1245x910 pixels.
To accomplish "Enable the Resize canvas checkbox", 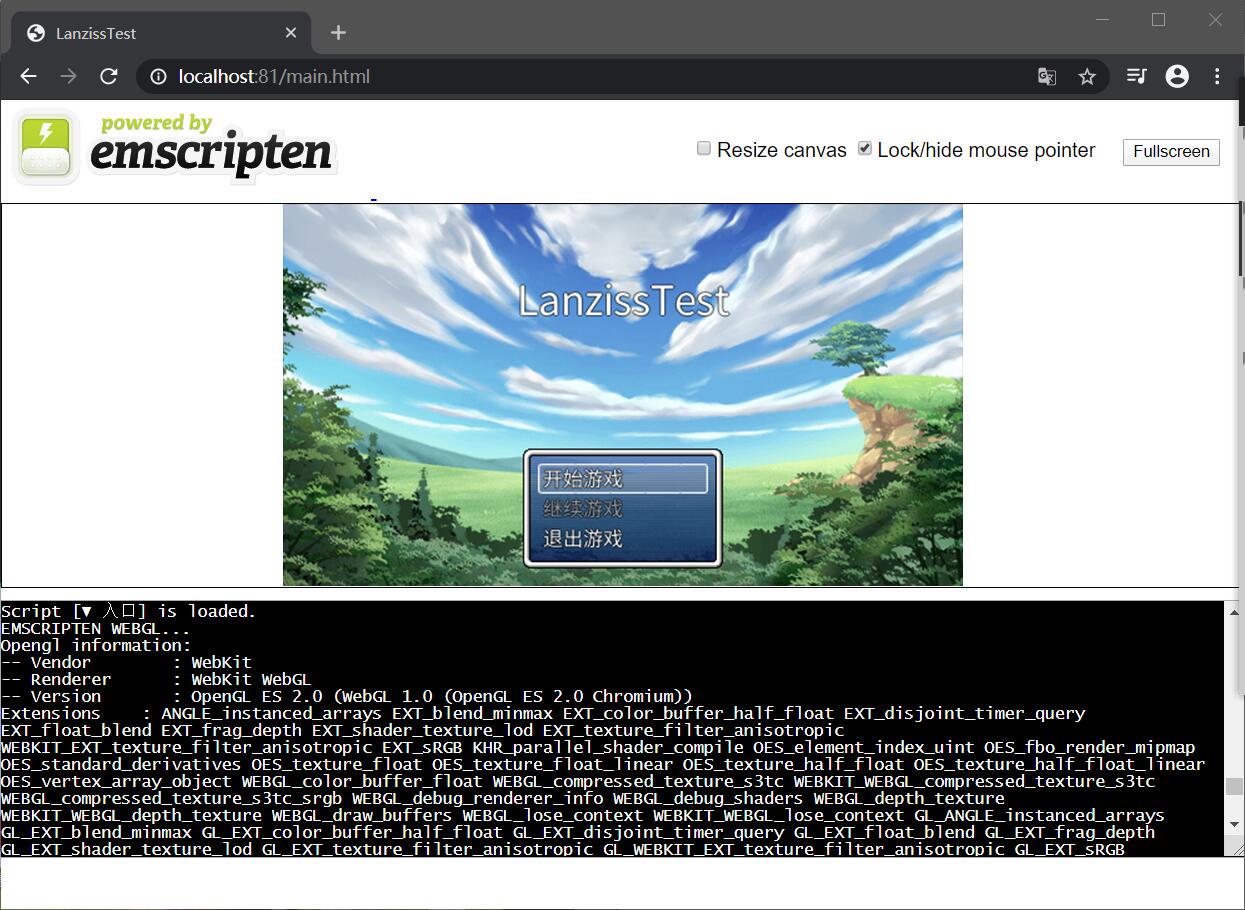I will 704,149.
